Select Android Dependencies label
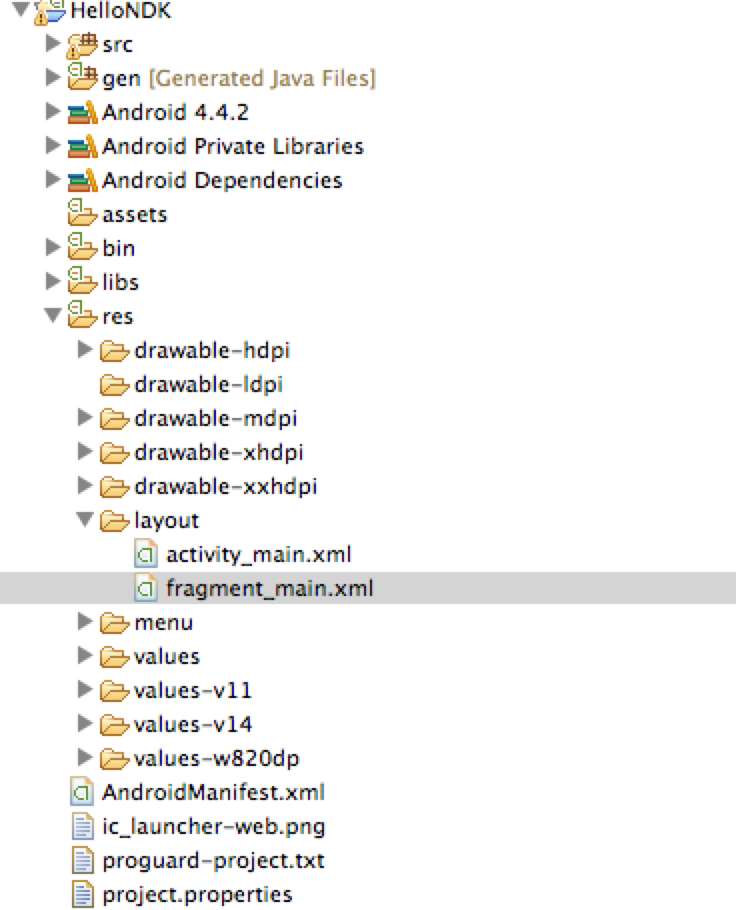Image resolution: width=736 pixels, height=910 pixels. (222, 180)
